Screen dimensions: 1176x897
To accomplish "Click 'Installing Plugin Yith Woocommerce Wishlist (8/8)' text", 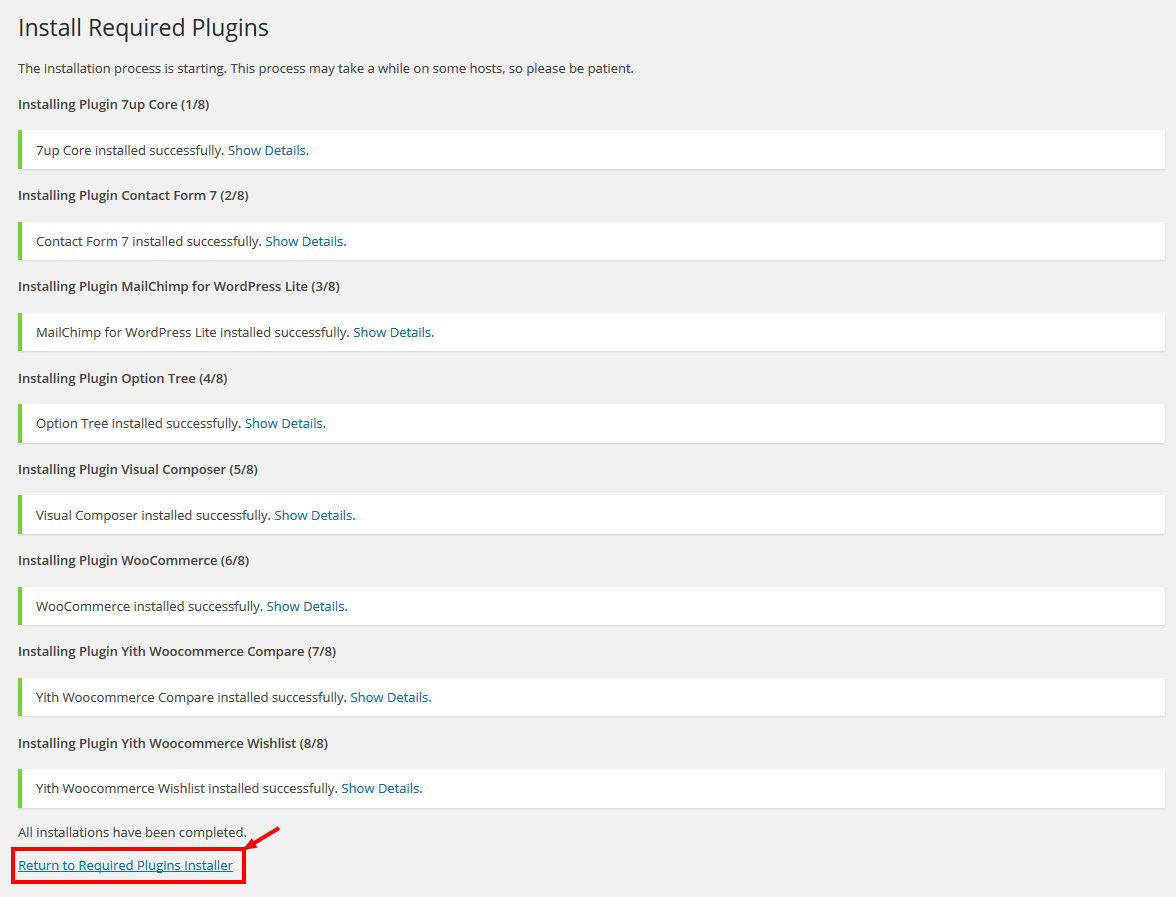I will 172,743.
